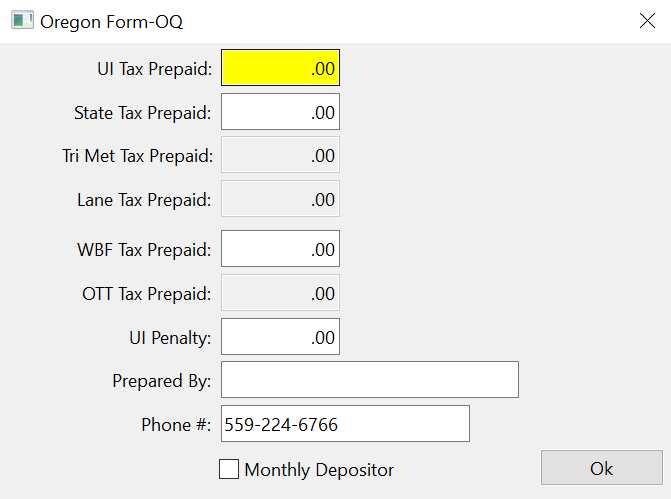Click the State Tax Prepaid amount field
The height and width of the screenshot is (499, 671).
click(280, 112)
